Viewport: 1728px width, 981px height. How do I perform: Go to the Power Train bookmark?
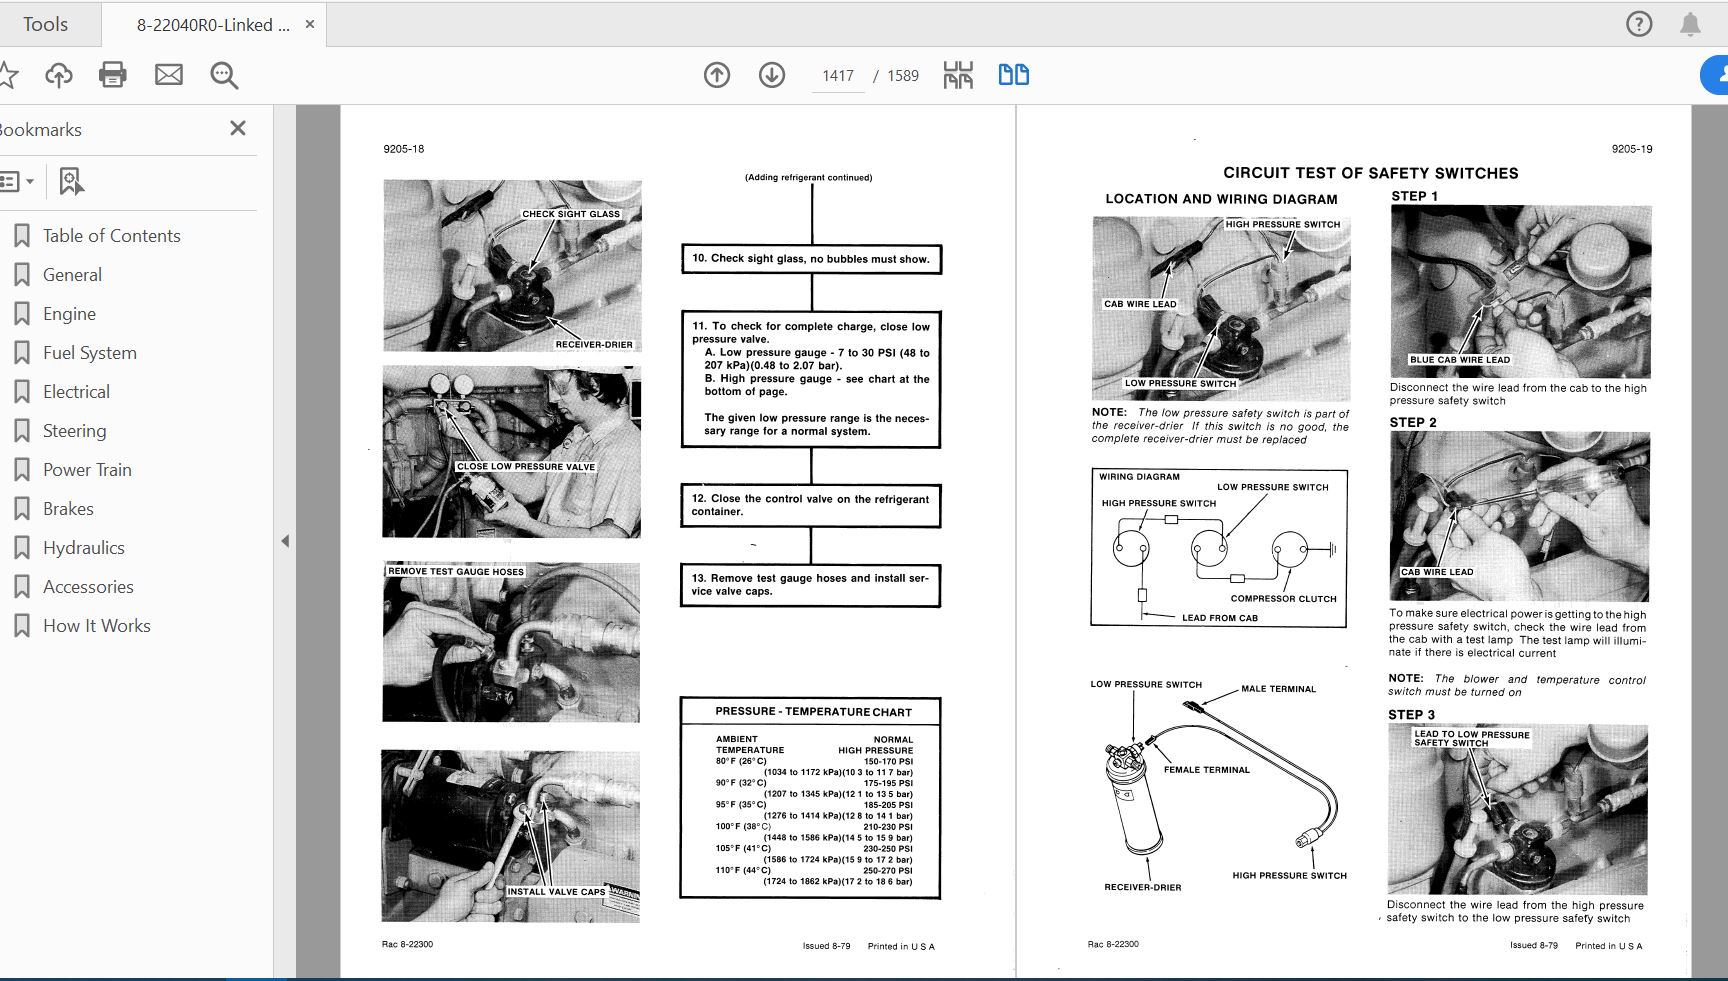pyautogui.click(x=87, y=470)
